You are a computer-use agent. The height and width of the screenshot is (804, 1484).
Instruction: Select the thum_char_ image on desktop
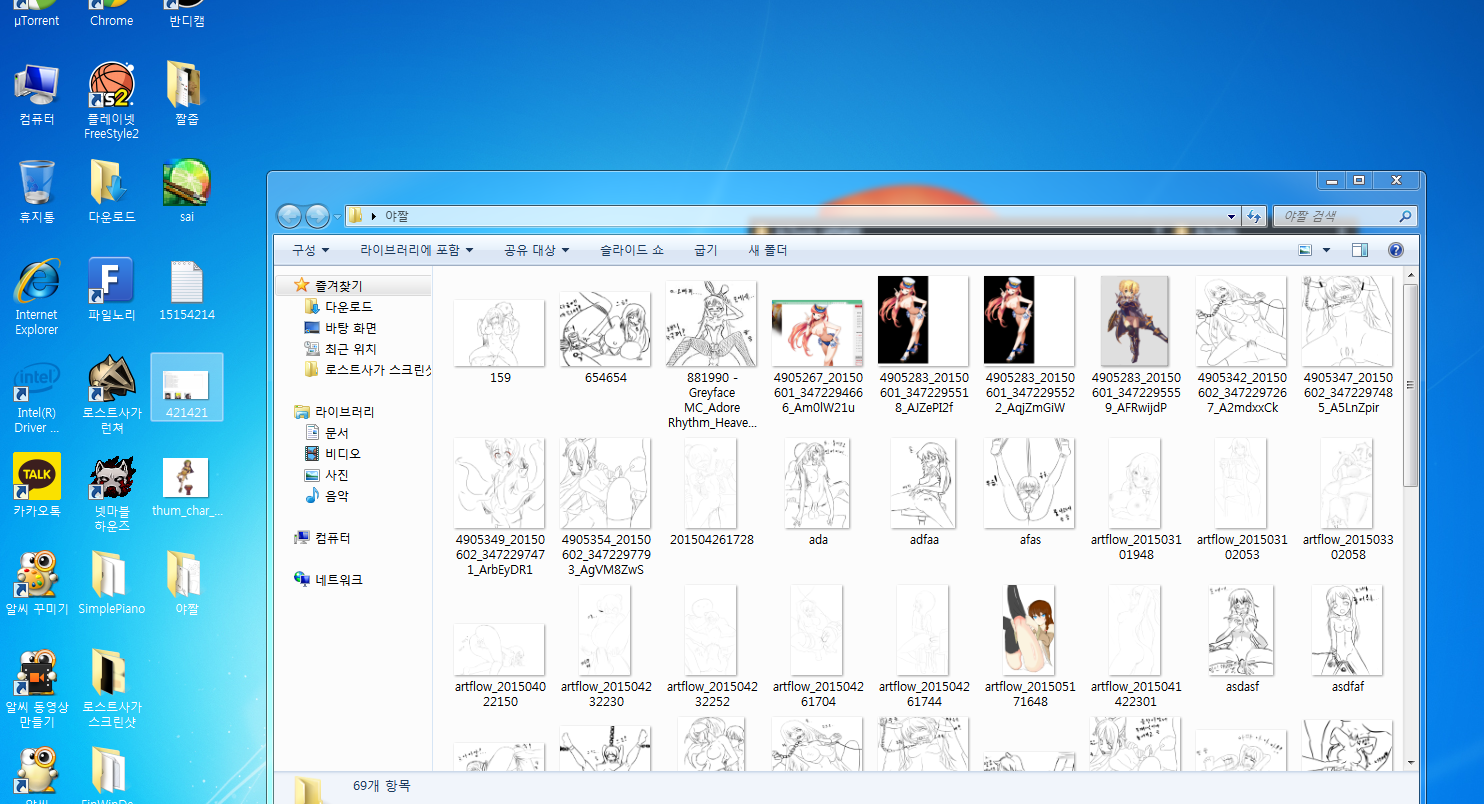[186, 486]
